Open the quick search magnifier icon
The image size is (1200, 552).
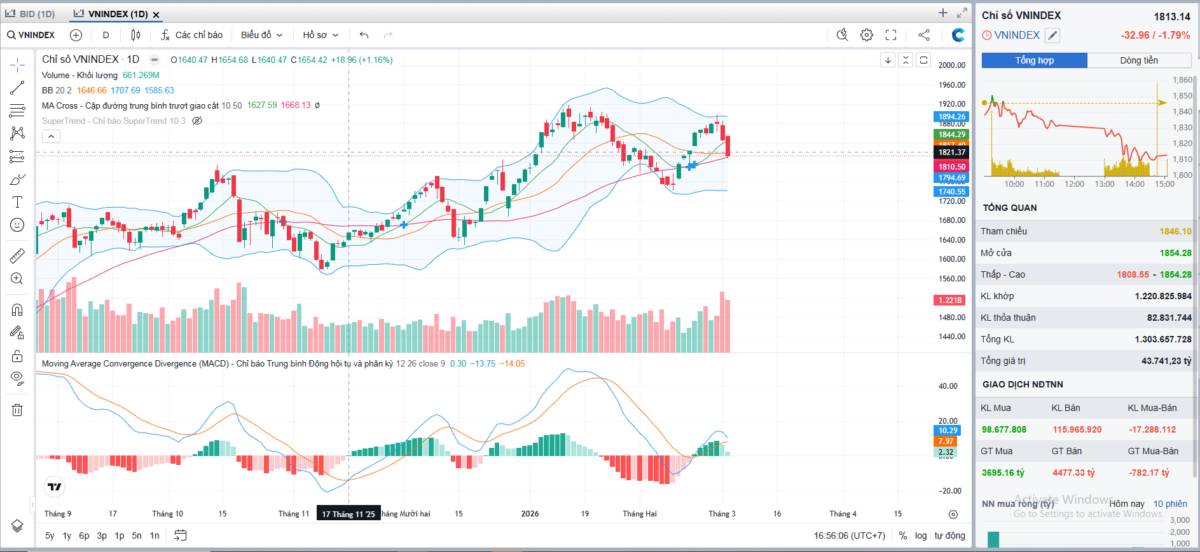[x=842, y=35]
